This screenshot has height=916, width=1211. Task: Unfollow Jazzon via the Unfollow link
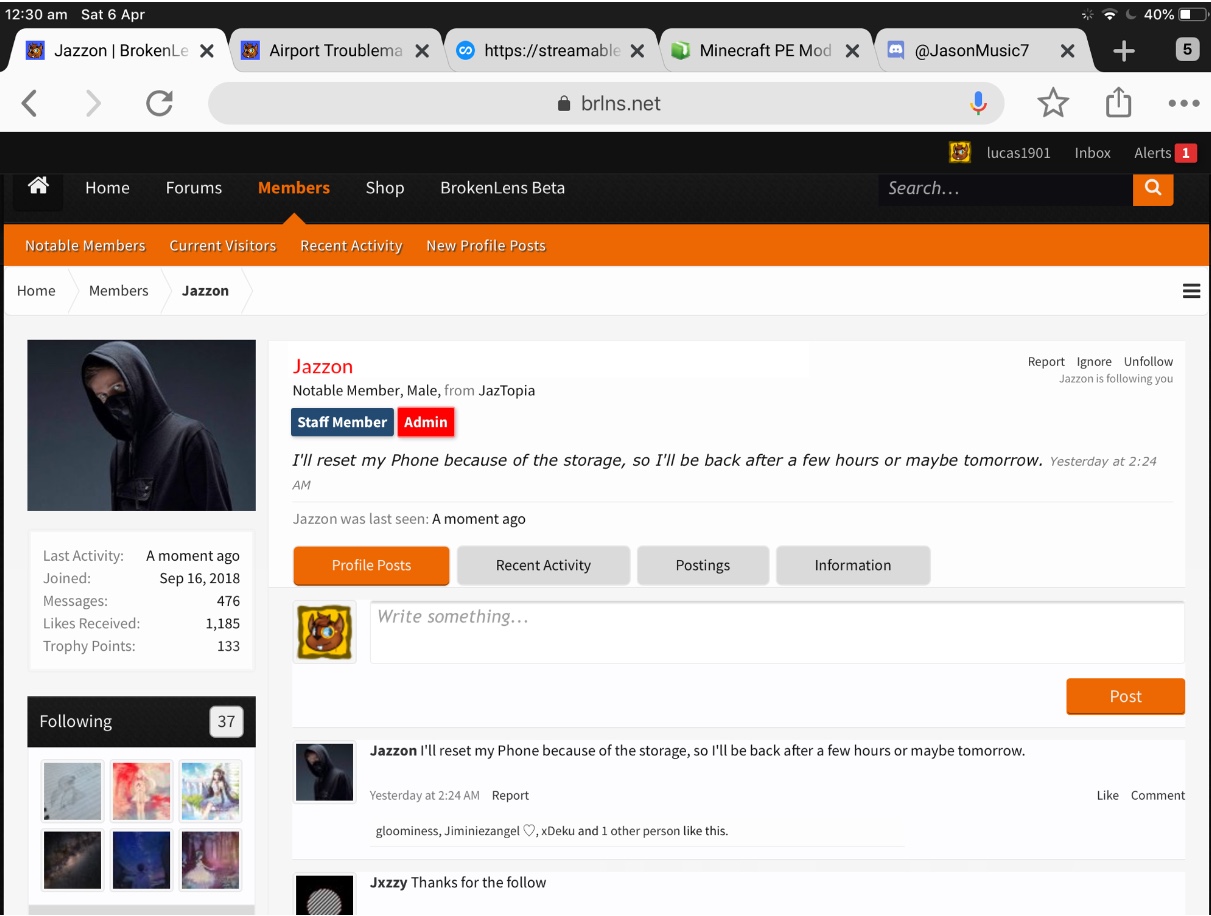click(x=1148, y=362)
